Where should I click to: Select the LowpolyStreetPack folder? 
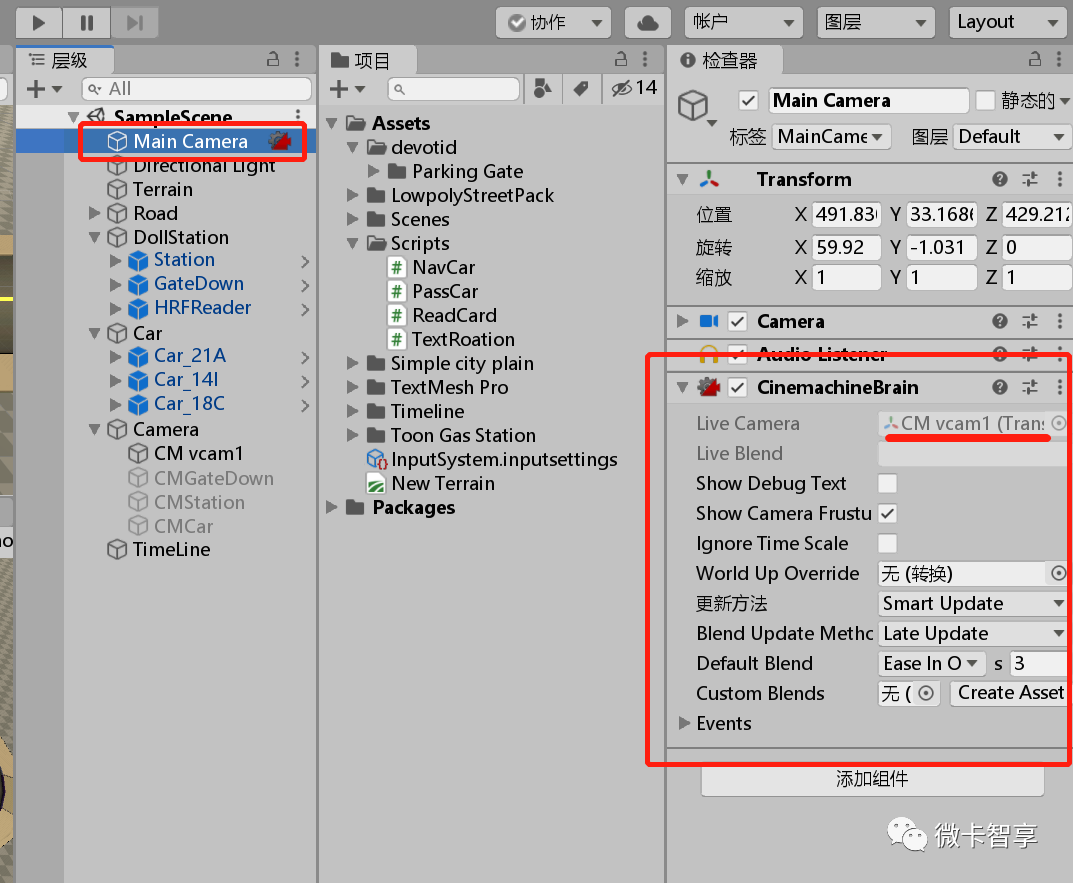click(x=472, y=195)
